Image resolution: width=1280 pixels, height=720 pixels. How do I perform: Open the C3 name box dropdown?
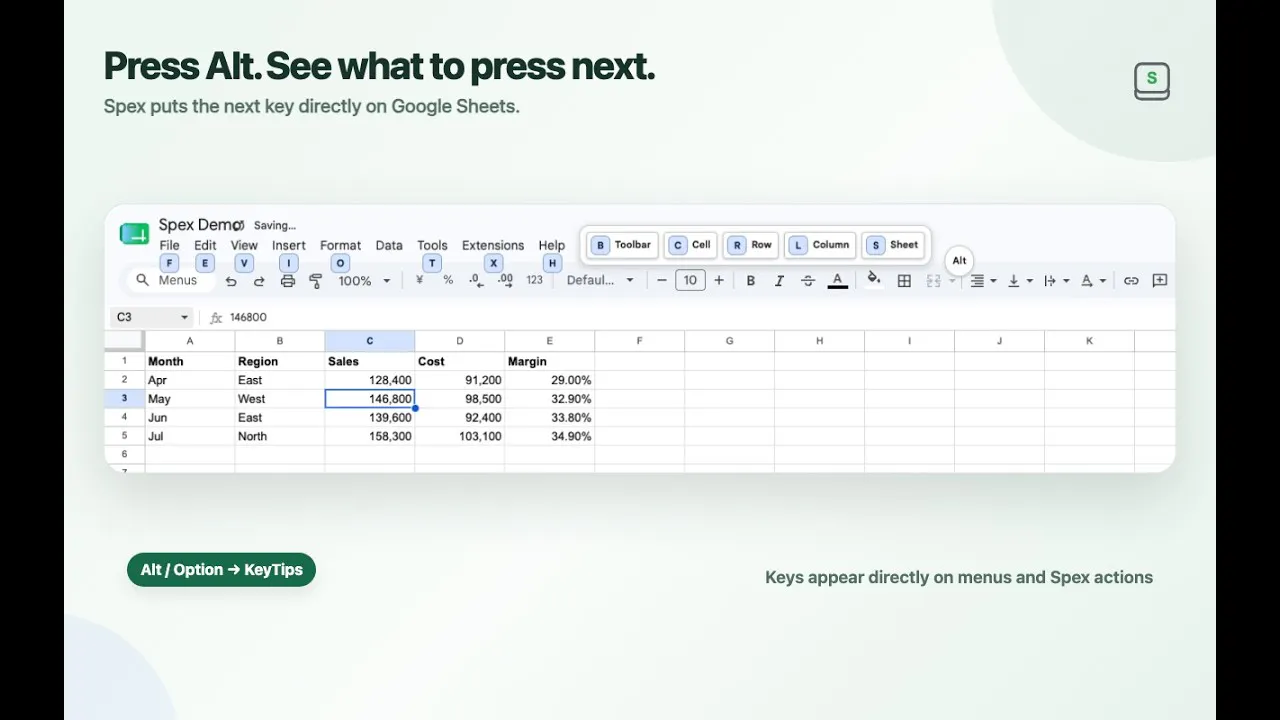tap(184, 317)
